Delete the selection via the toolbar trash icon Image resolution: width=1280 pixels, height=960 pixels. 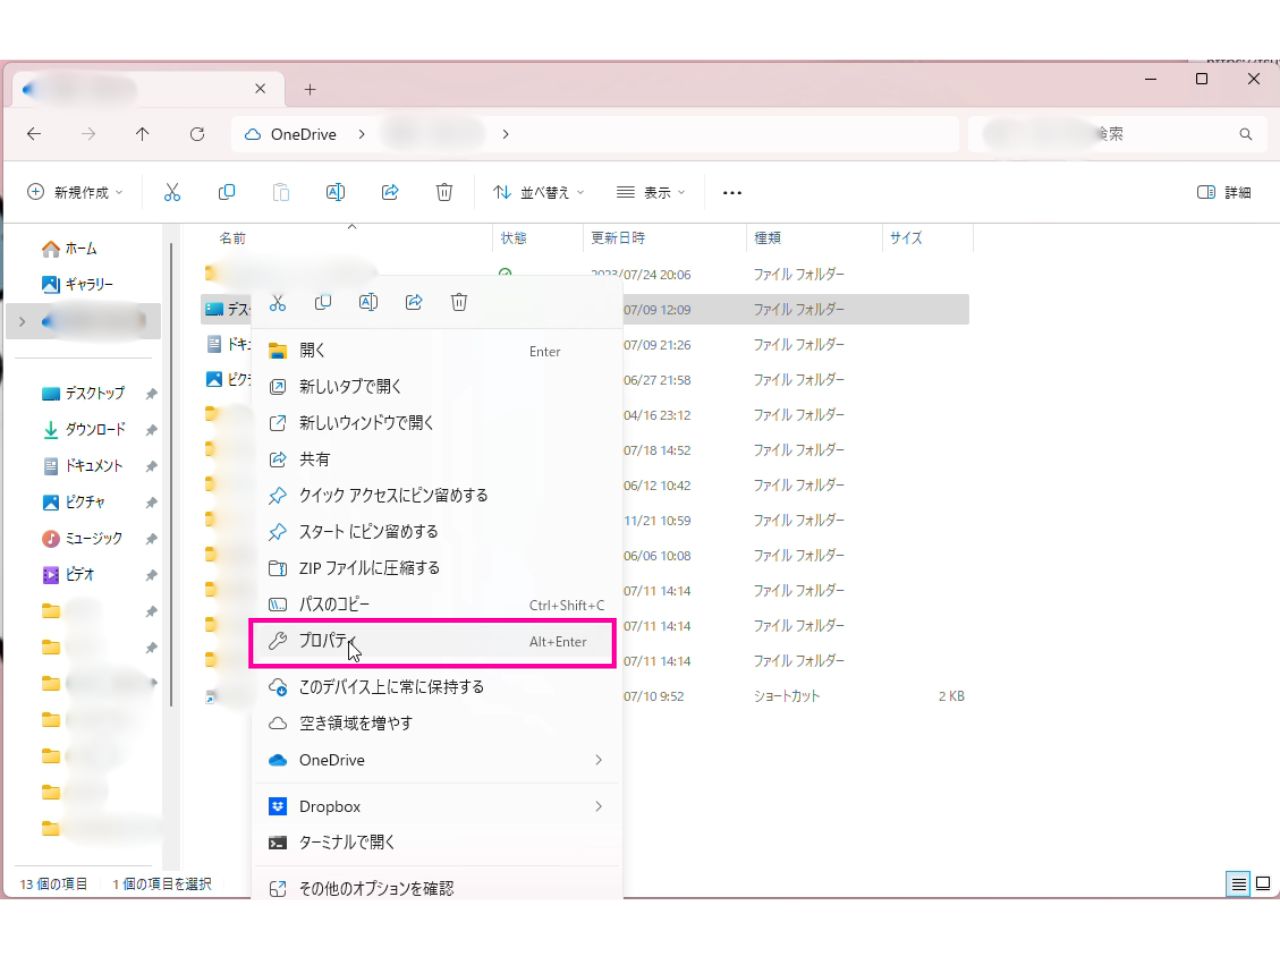444,191
